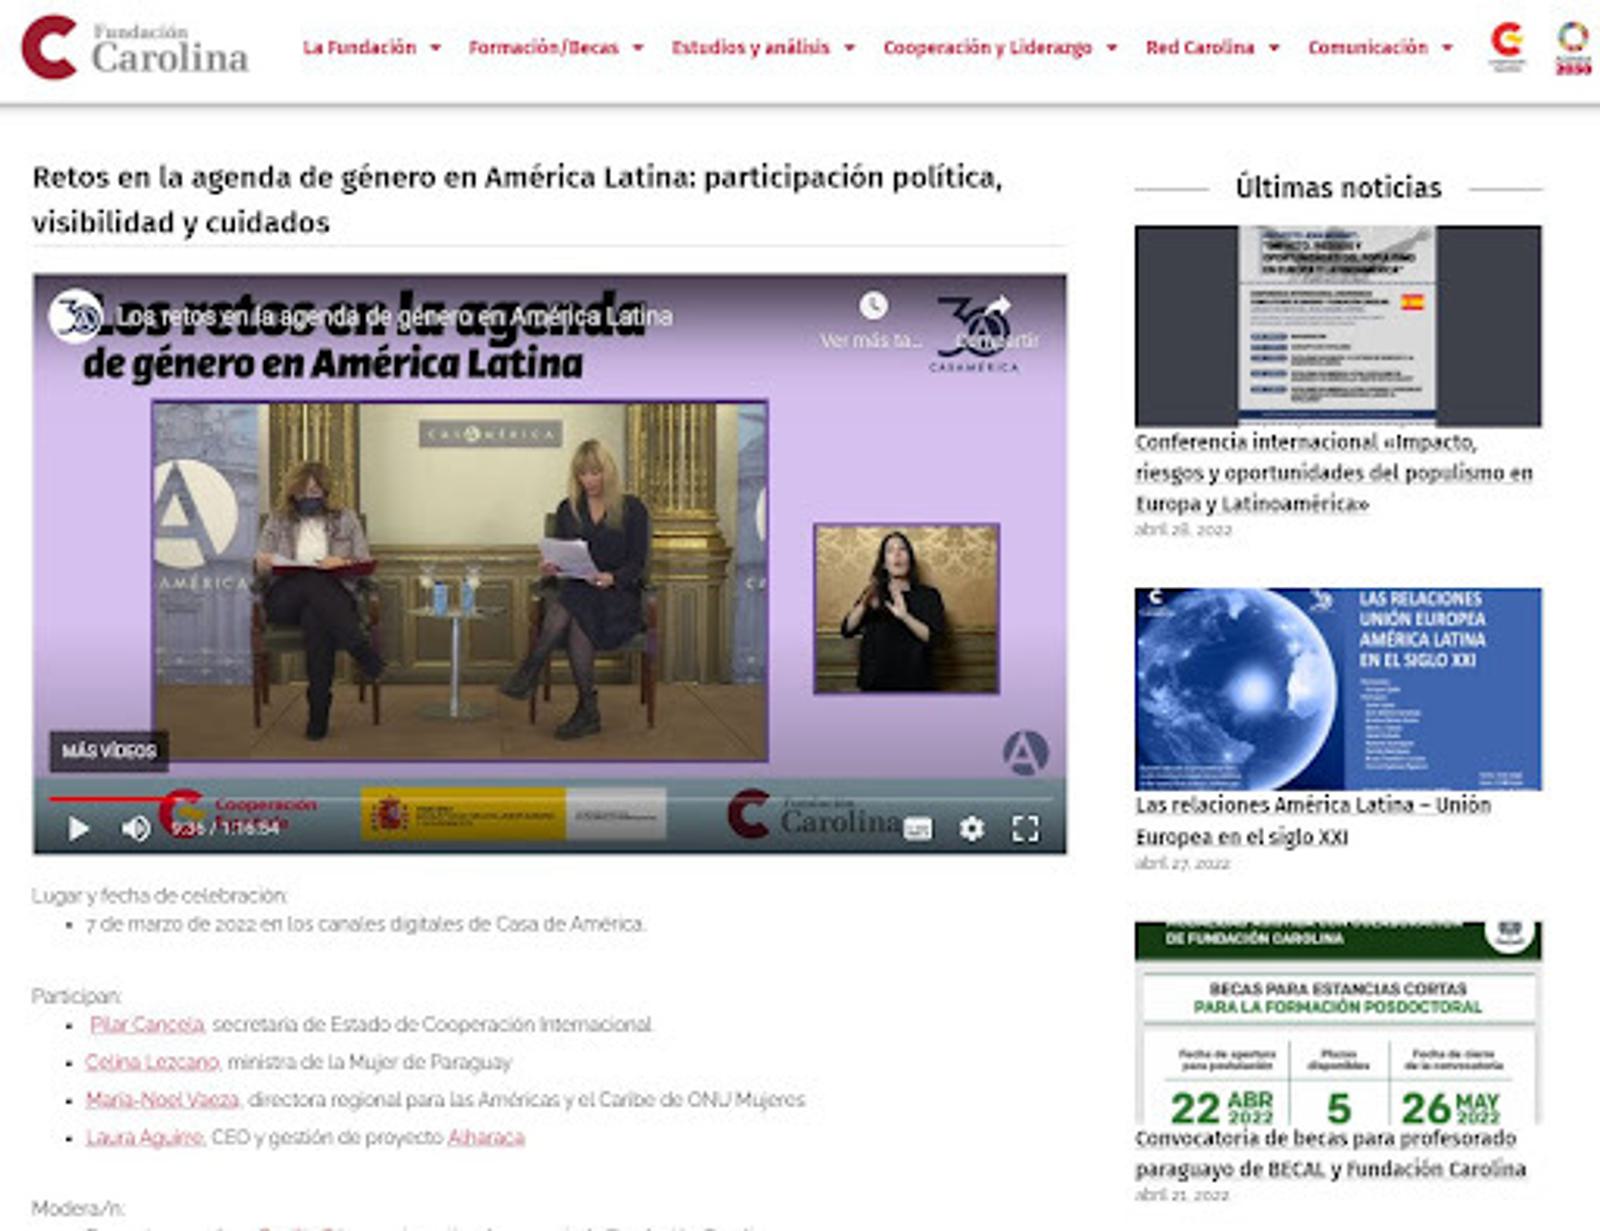
Task: Open video settings gear
Action: tap(971, 828)
